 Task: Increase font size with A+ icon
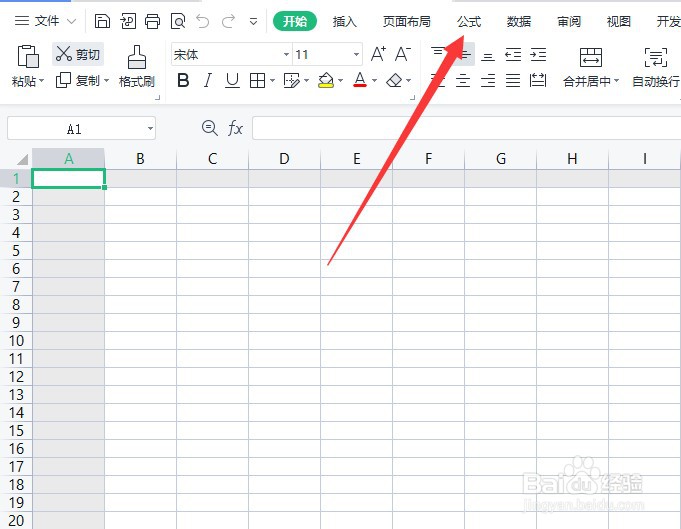point(378,54)
